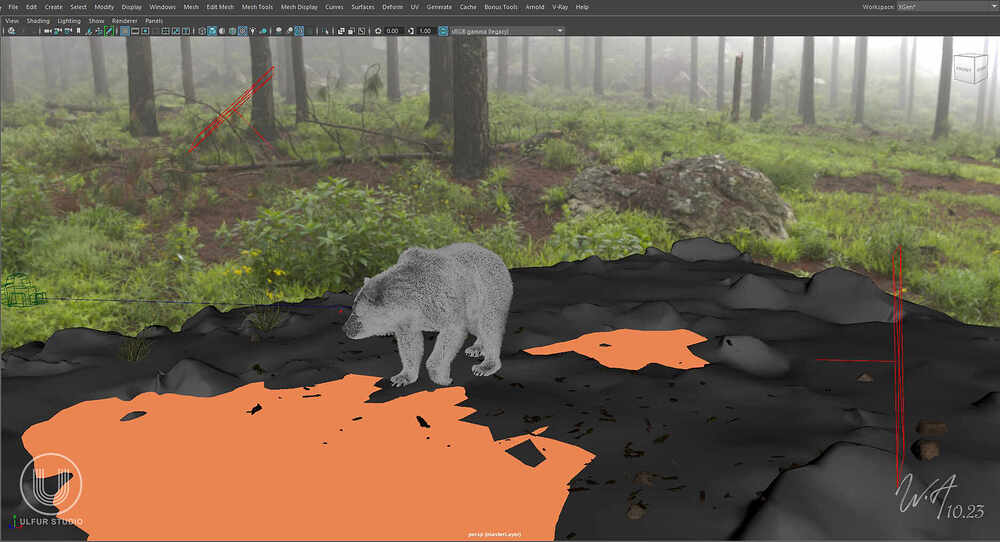Click the ViewCube in viewport corner
Screen dimensions: 1000x542
coord(970,69)
